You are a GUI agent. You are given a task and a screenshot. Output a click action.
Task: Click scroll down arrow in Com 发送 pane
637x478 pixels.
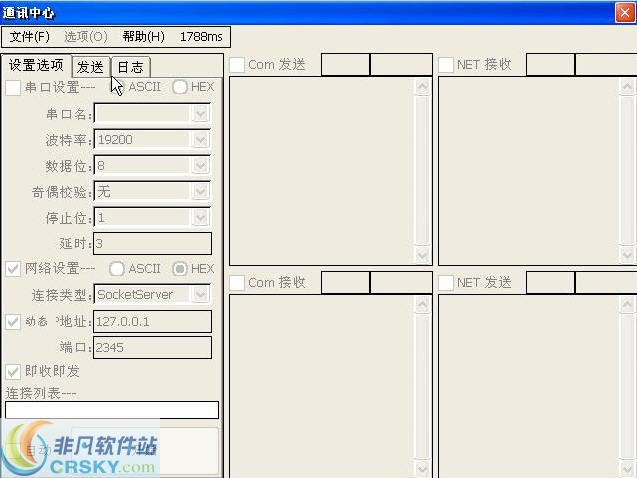tap(422, 255)
